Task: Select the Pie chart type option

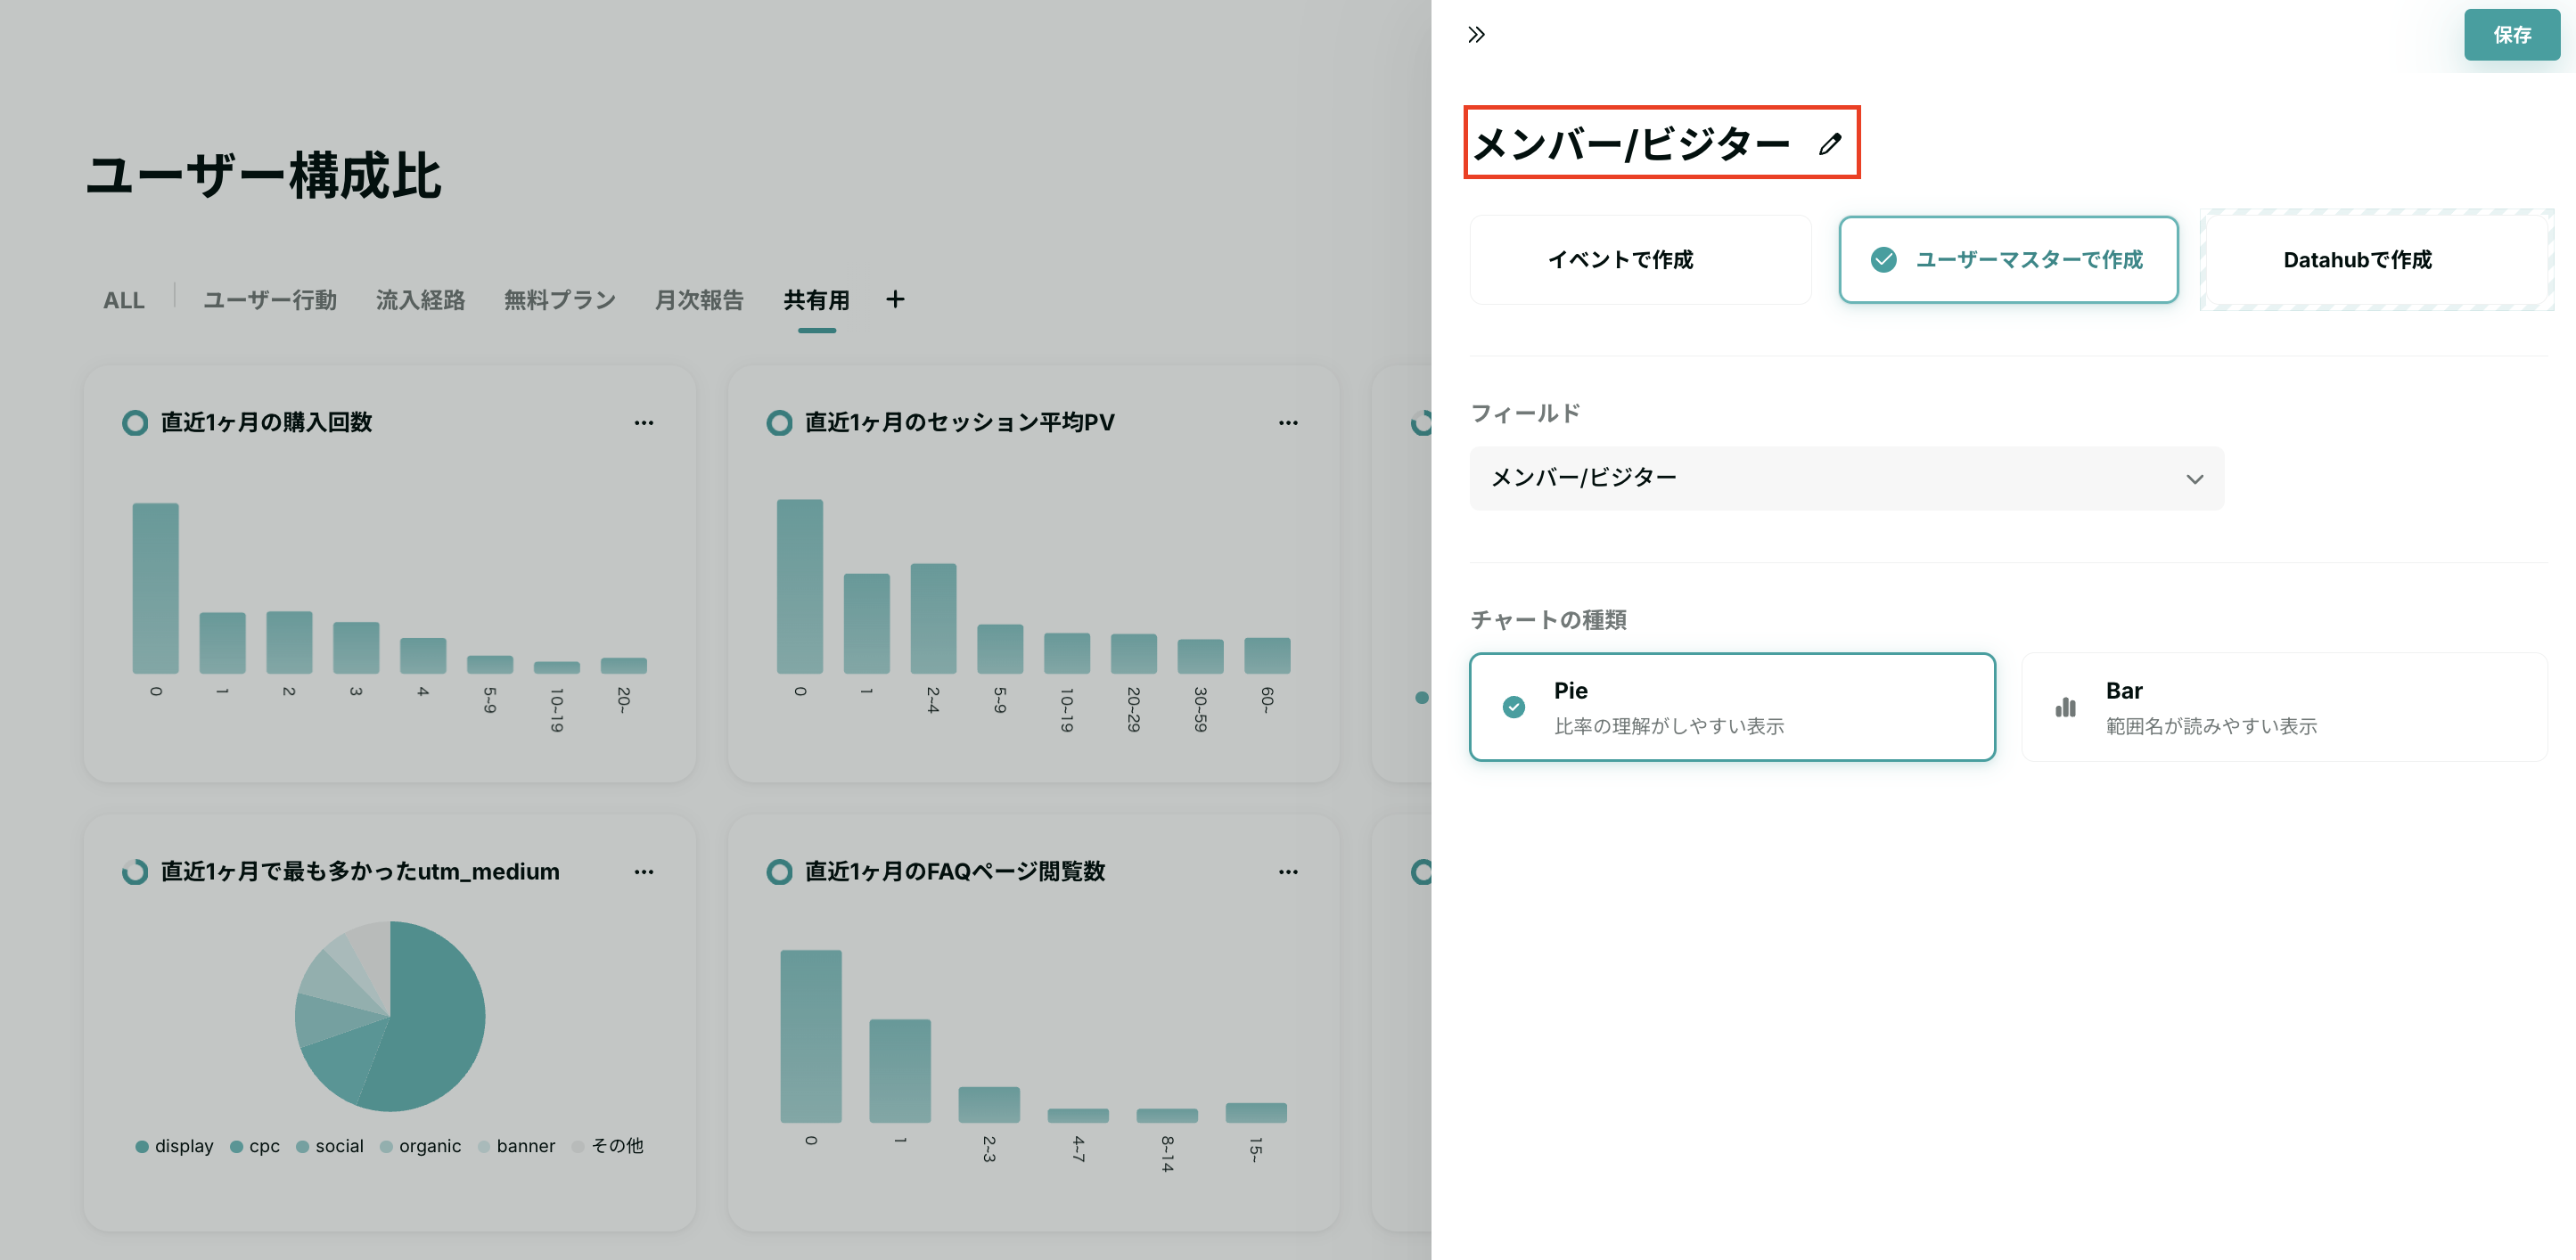Action: tap(1732, 707)
